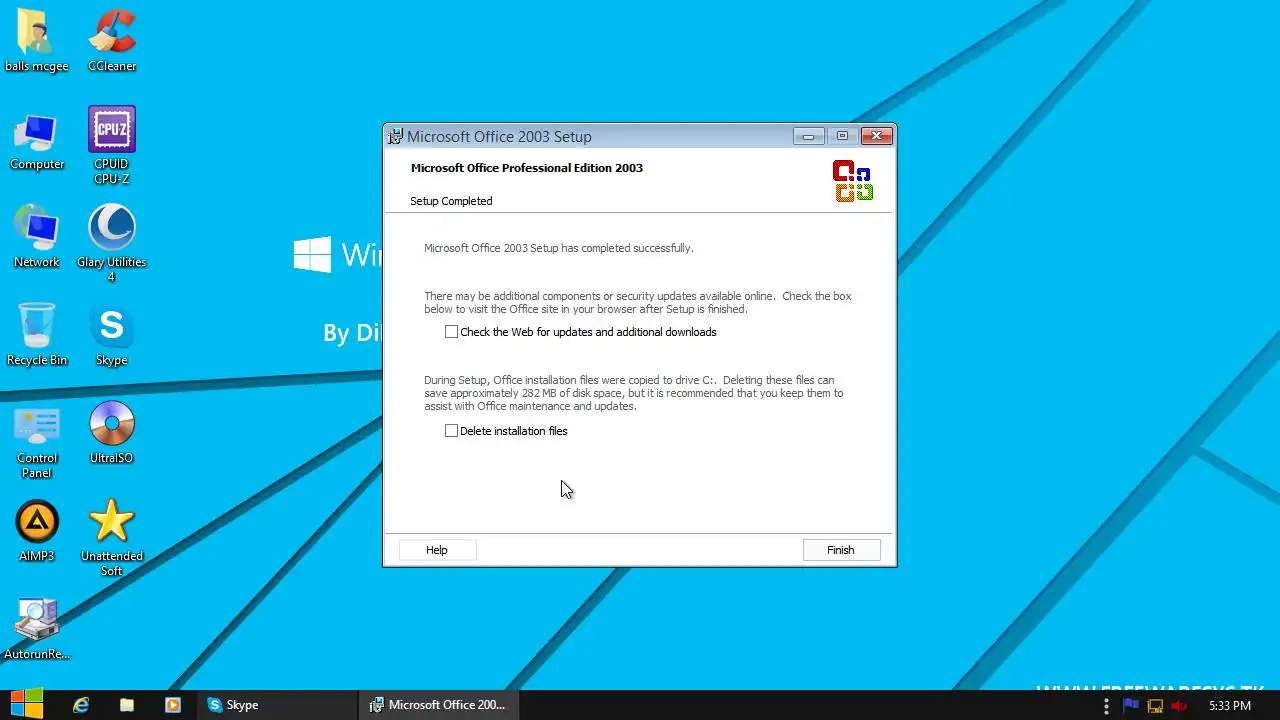Click the muted volume tray icon
The image size is (1280, 720).
click(x=1179, y=705)
